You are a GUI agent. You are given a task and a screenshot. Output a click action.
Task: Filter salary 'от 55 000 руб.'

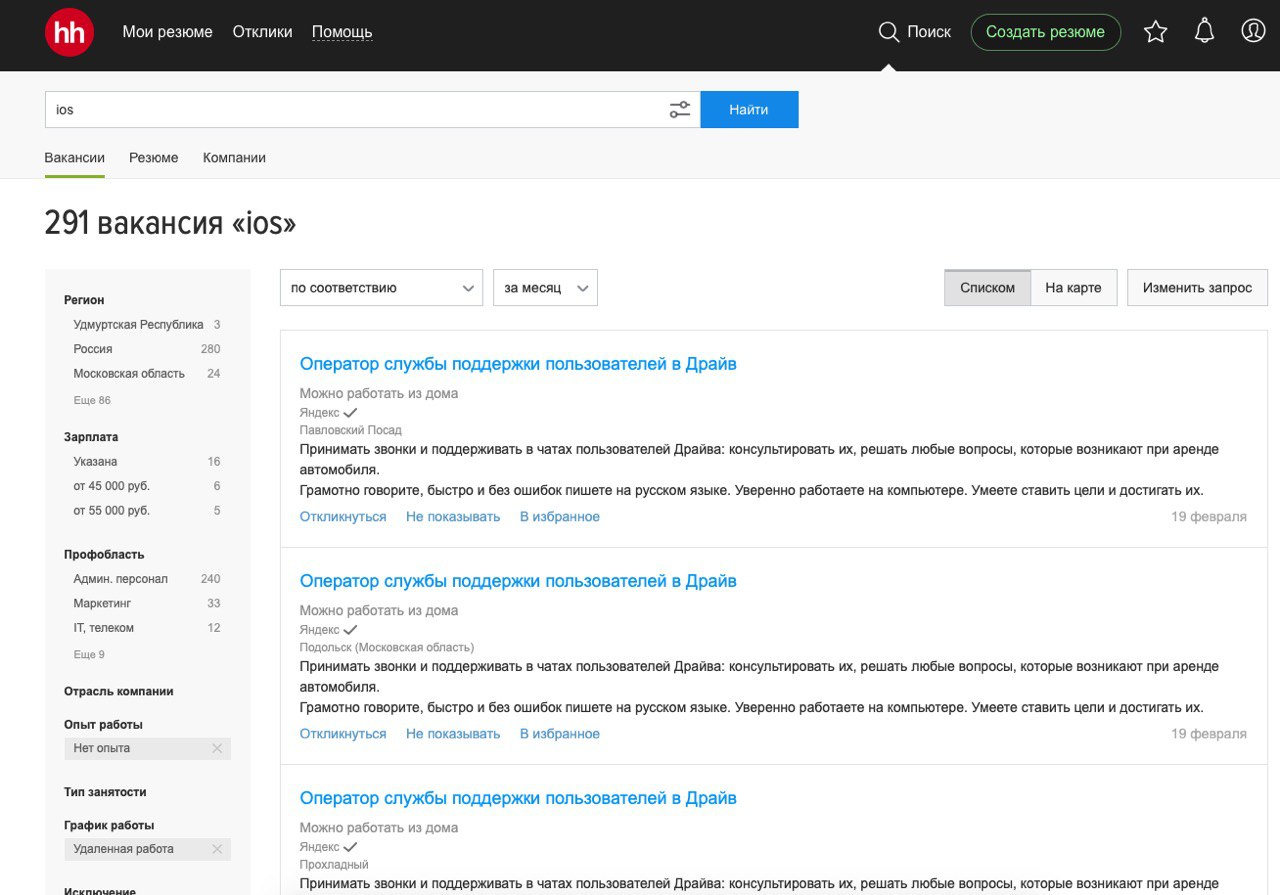(111, 511)
